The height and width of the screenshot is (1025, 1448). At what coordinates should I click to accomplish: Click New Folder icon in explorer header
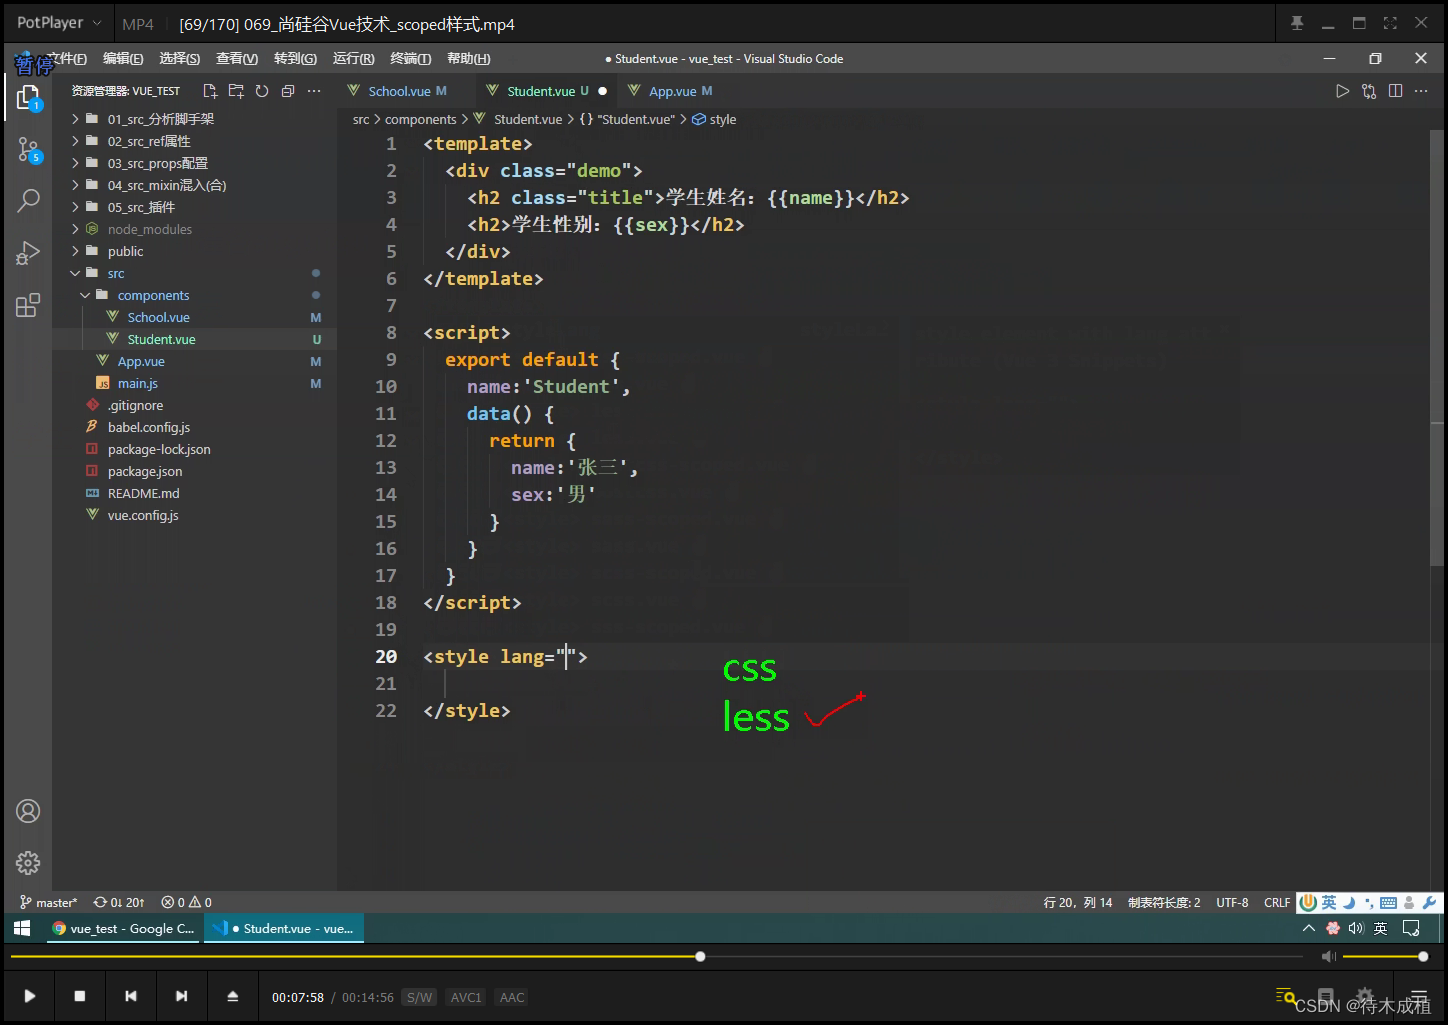[236, 91]
